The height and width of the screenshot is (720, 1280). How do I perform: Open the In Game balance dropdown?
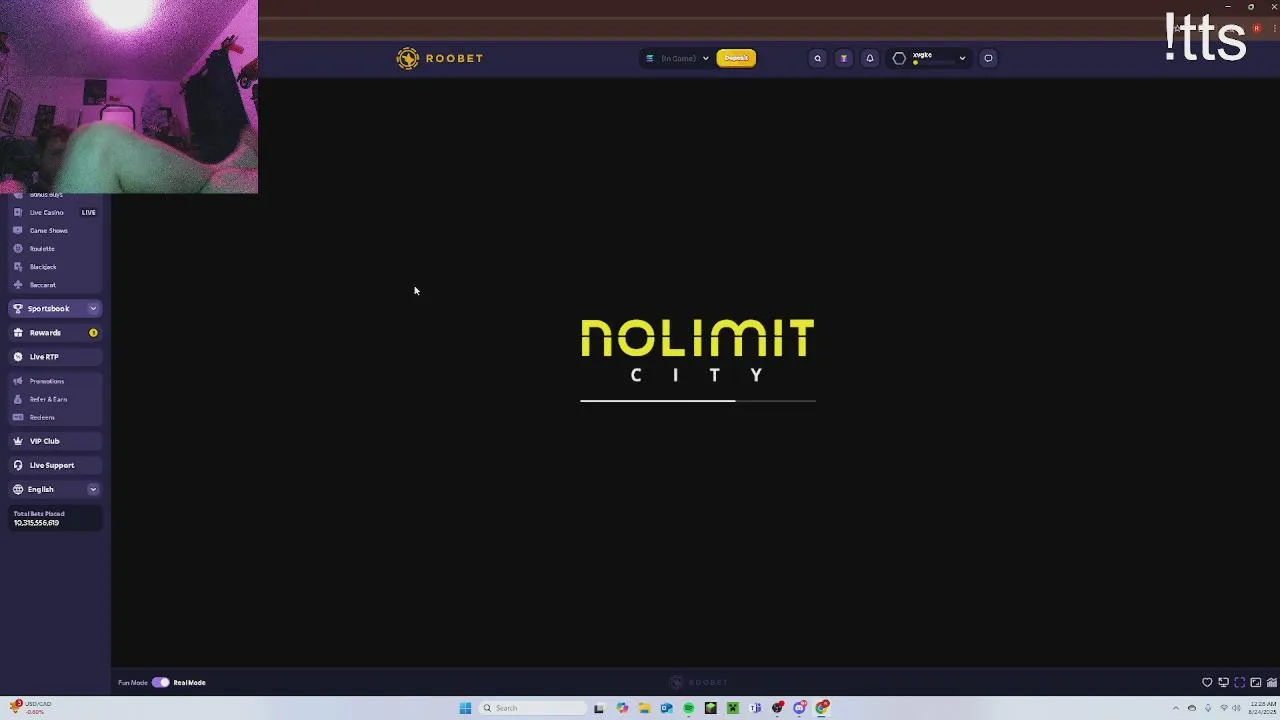[676, 58]
